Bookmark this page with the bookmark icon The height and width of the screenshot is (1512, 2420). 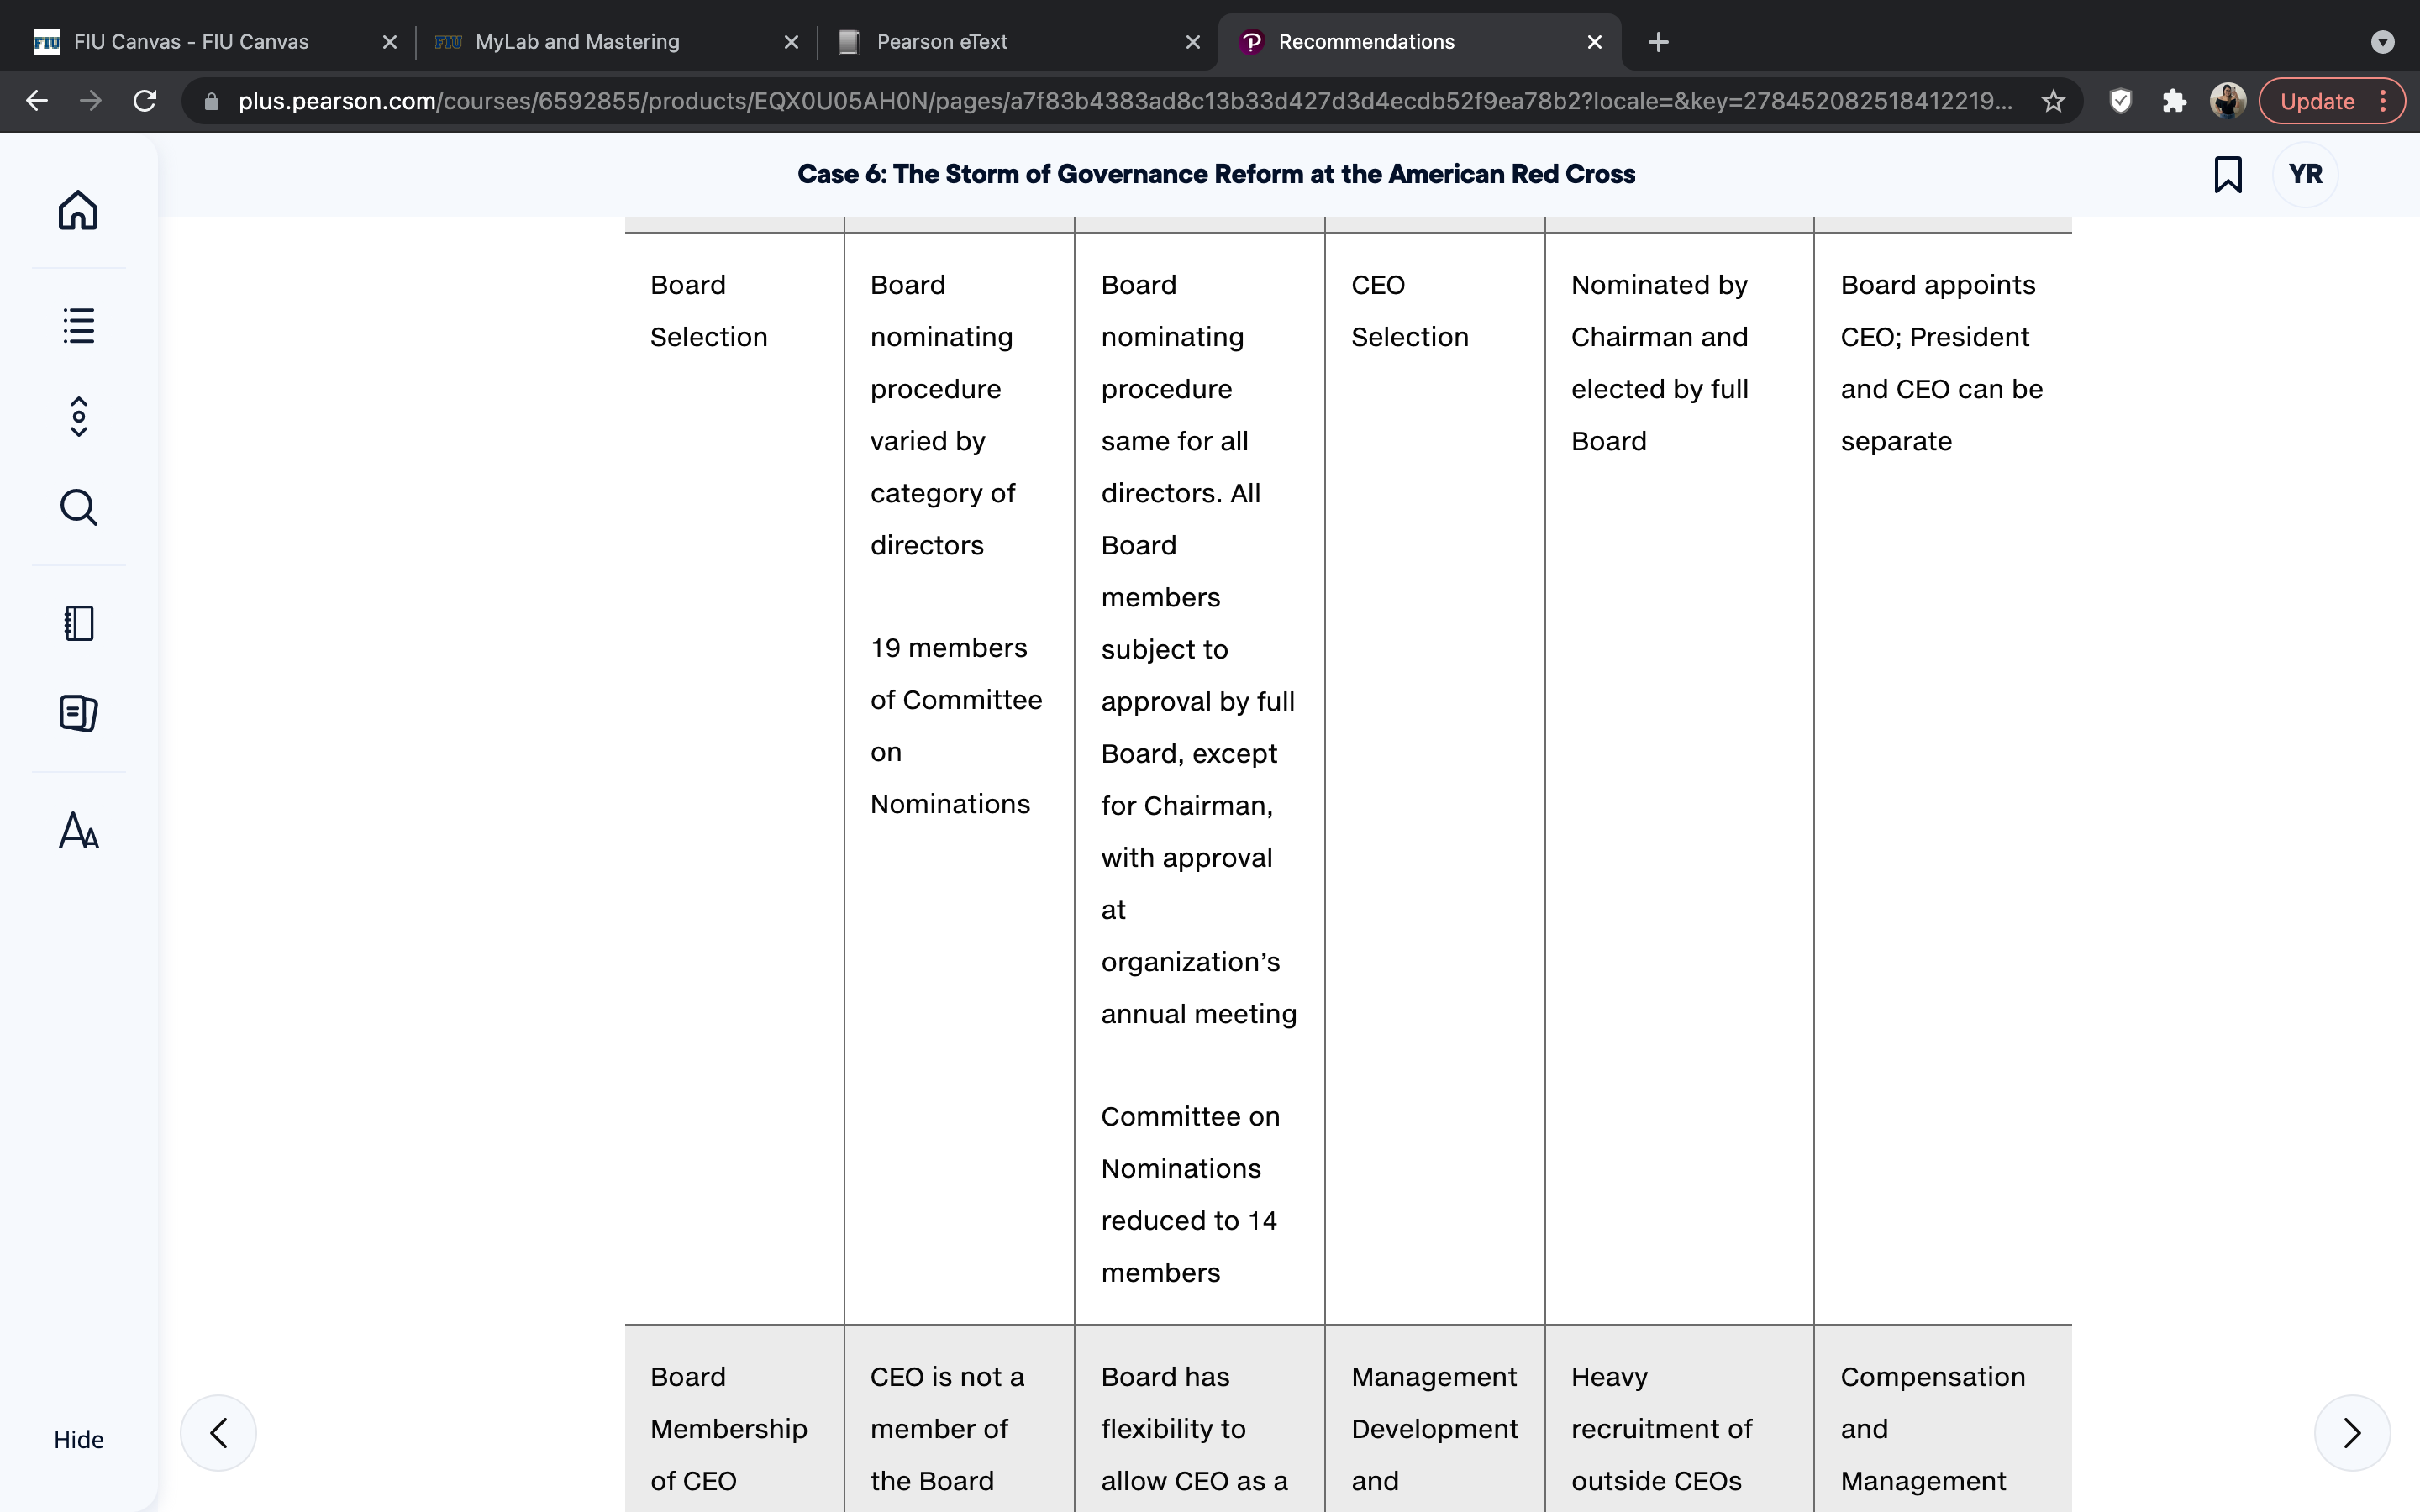pos(2228,174)
